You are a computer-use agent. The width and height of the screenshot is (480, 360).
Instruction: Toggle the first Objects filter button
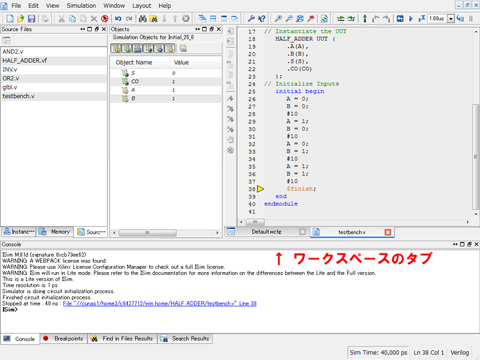(116, 48)
